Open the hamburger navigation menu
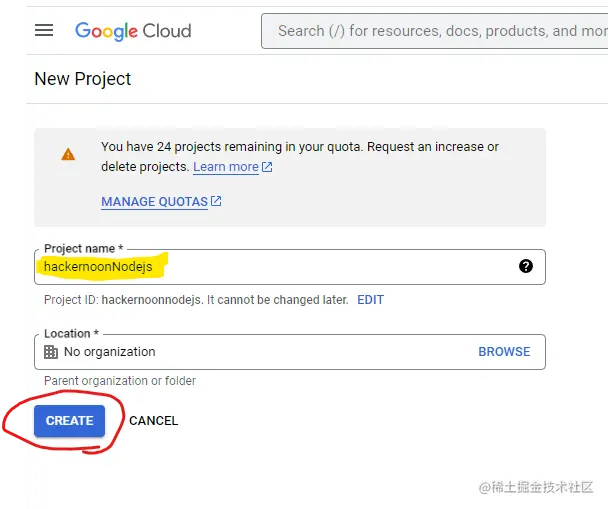This screenshot has height=509, width=608. [x=44, y=30]
